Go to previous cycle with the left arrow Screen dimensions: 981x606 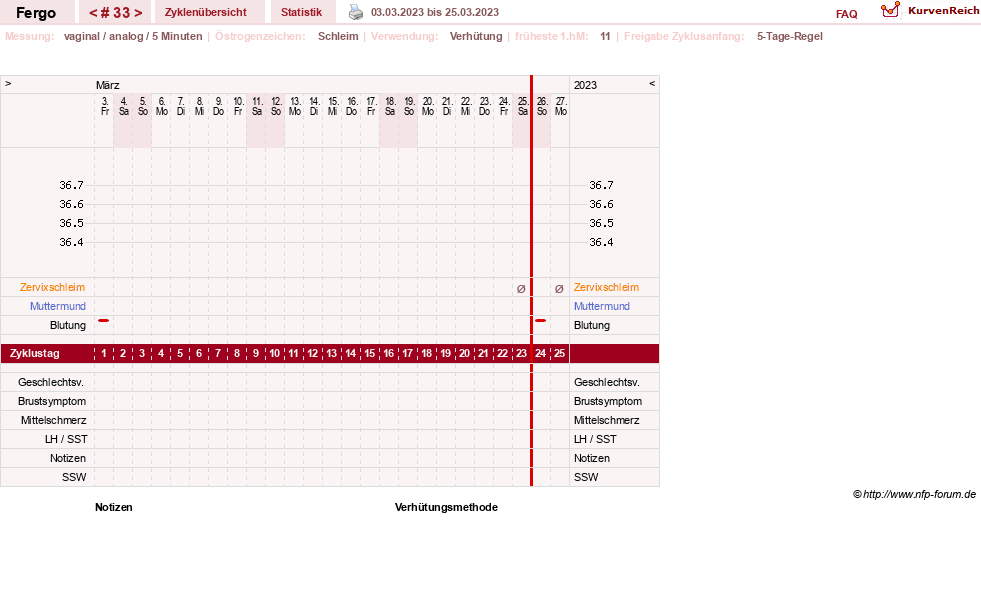93,13
